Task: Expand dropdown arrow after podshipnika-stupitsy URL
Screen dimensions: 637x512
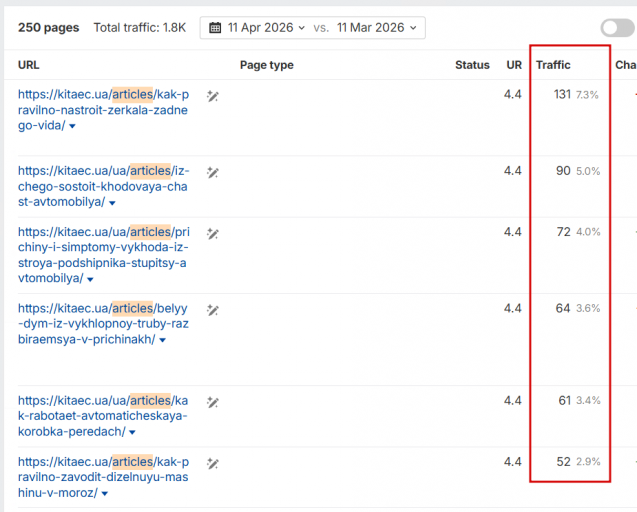Action: 90,280
